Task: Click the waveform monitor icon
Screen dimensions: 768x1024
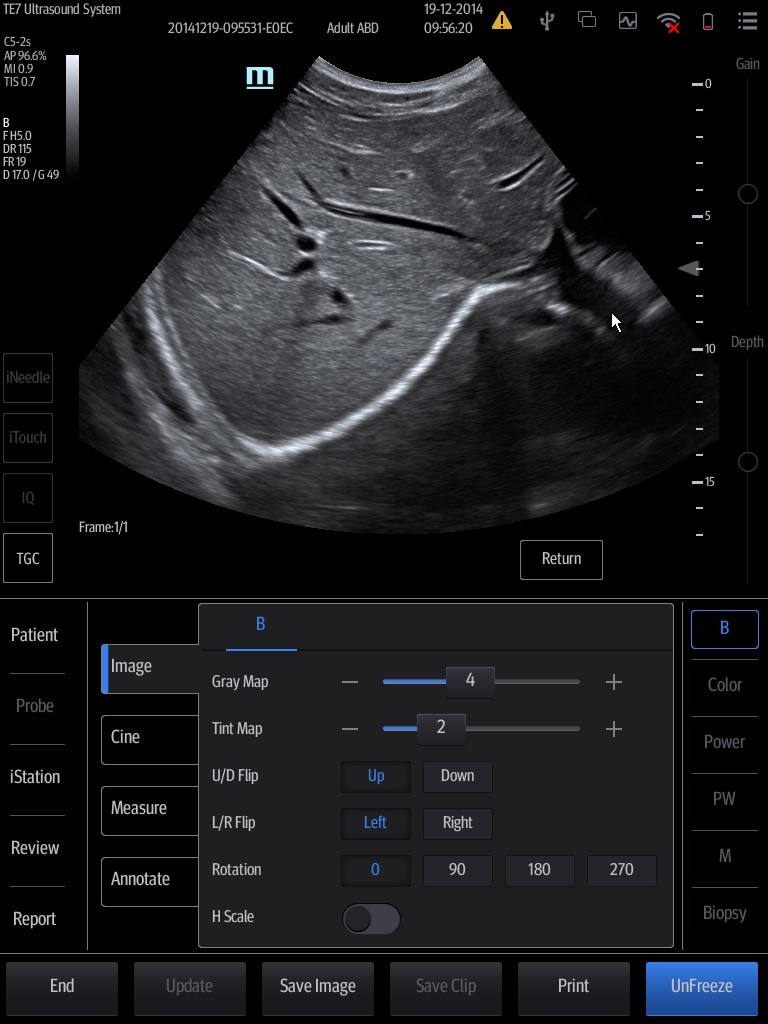Action: click(627, 20)
